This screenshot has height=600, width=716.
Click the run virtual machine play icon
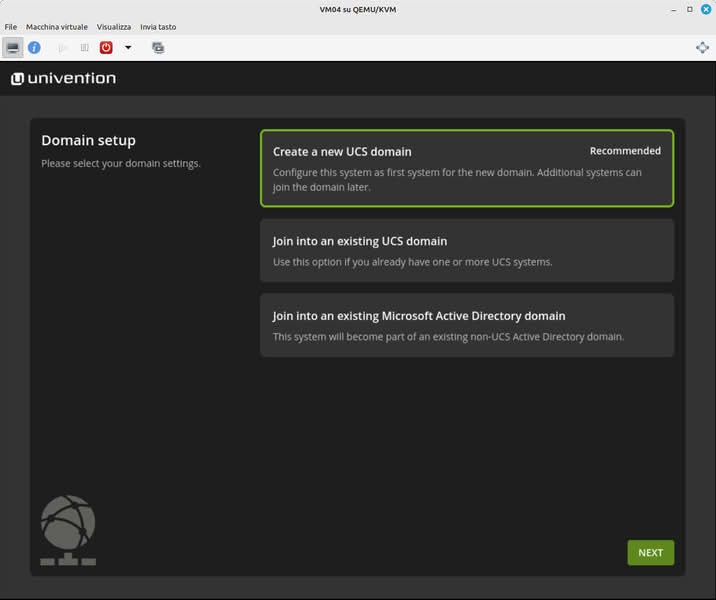tap(63, 47)
